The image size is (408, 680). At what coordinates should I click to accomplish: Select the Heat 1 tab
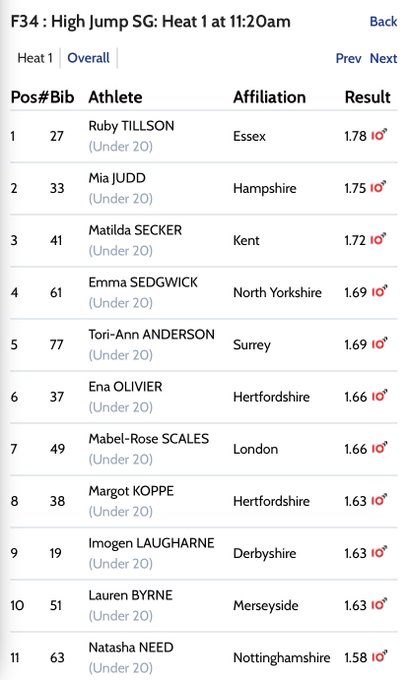35,58
